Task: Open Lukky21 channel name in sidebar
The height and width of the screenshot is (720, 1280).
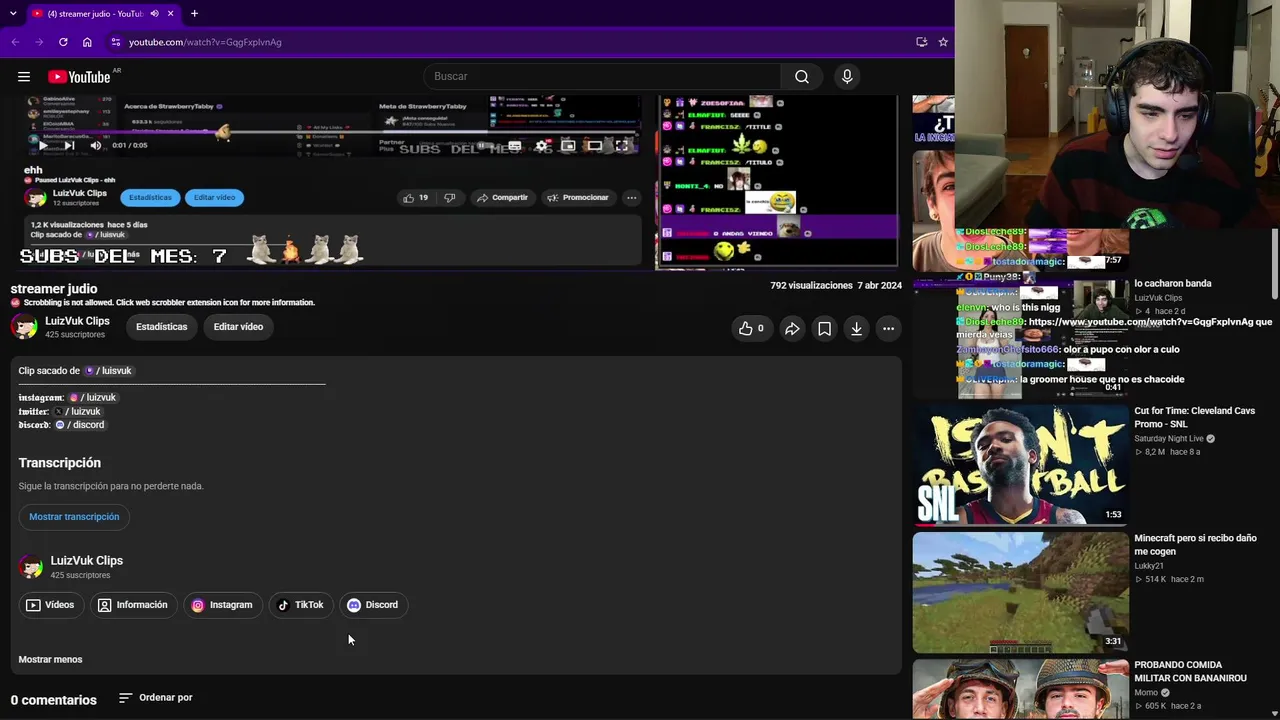Action: click(x=1150, y=566)
